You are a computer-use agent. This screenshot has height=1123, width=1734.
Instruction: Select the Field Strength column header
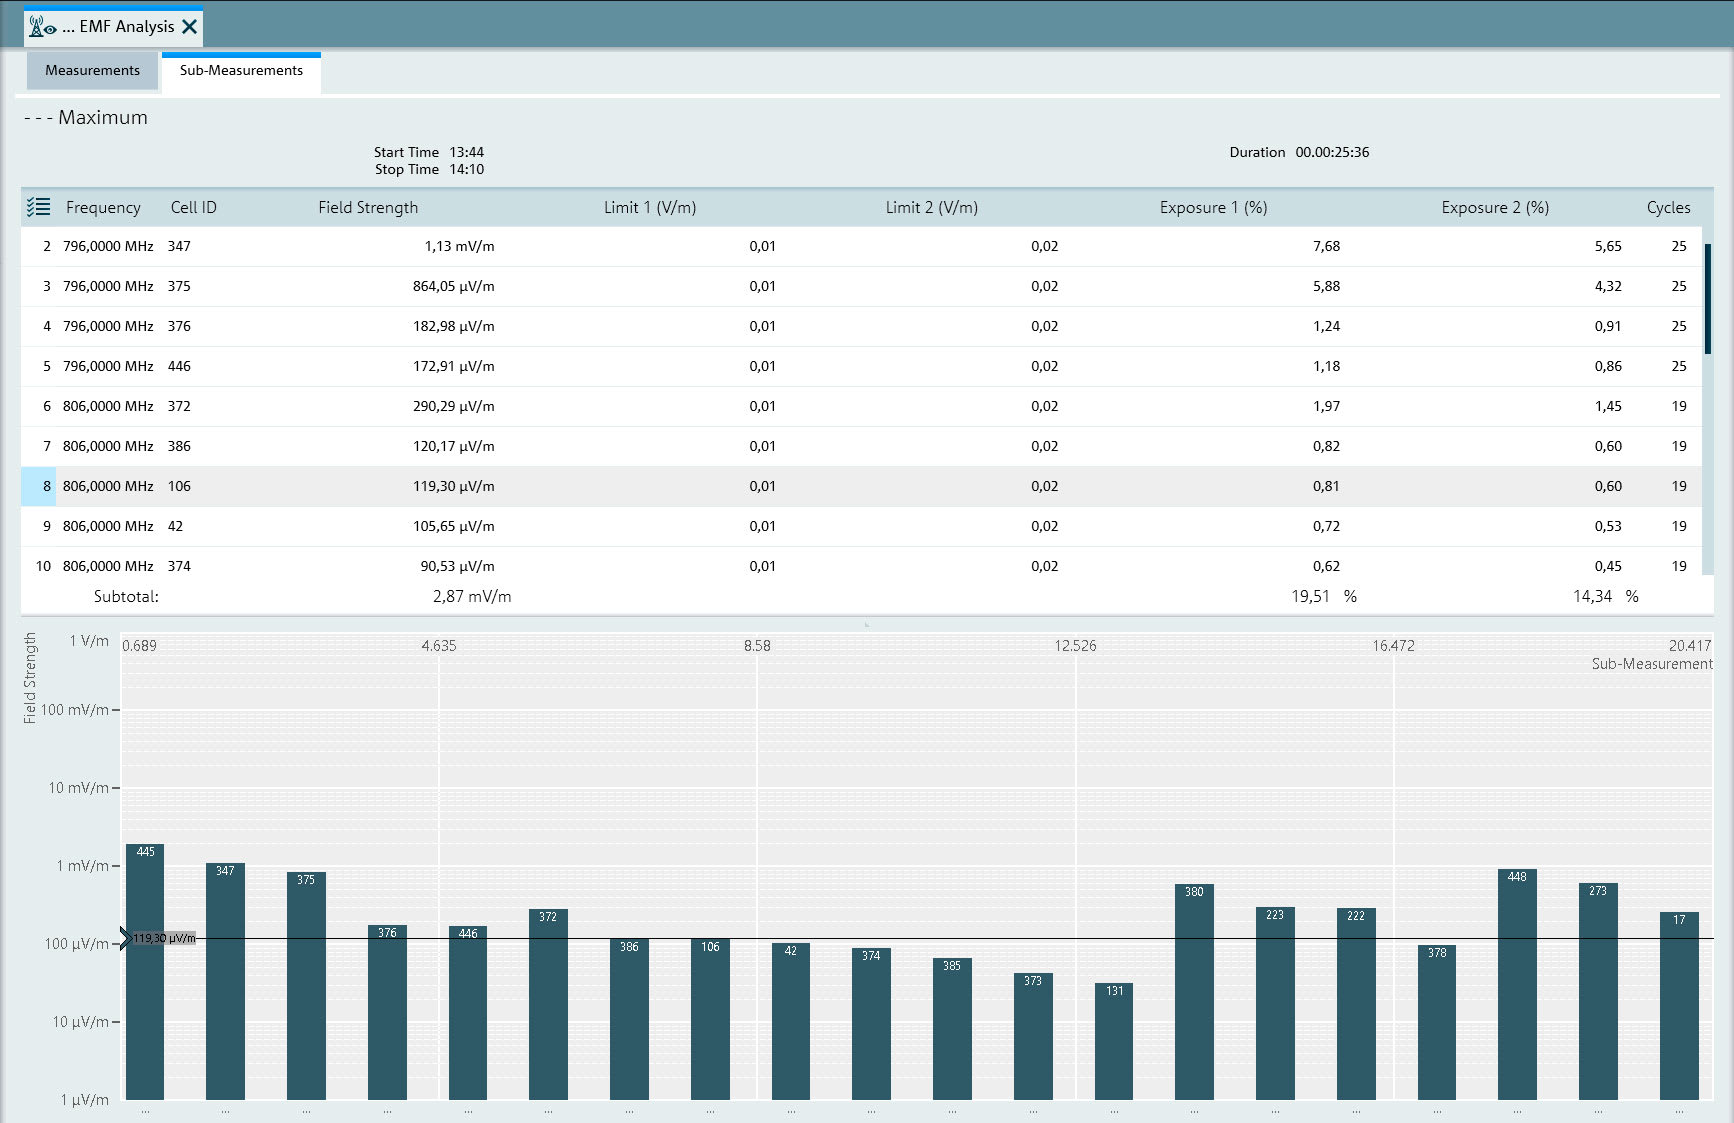[368, 207]
